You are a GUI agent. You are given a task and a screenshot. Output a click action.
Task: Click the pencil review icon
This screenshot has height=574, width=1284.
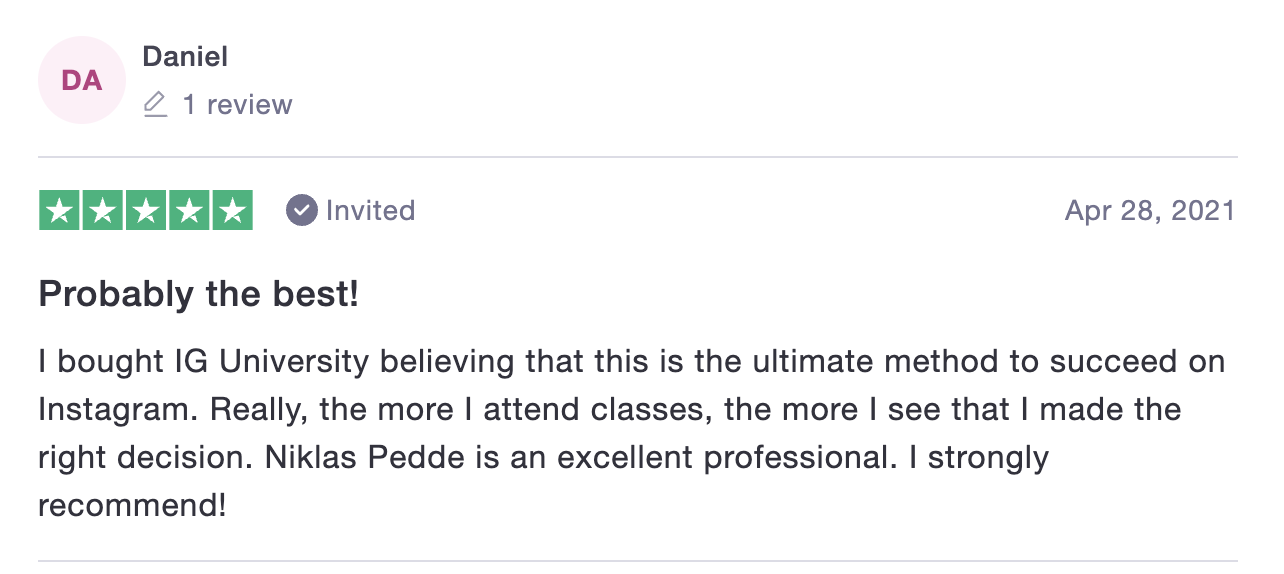coord(155,104)
